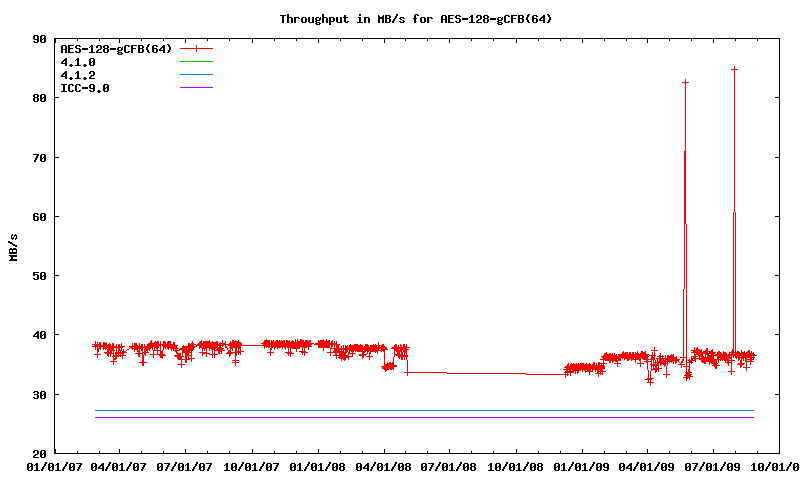Select the 4.1.2 legend entry
Image resolution: width=800 pixels, height=480 pixels.
click(x=78, y=75)
